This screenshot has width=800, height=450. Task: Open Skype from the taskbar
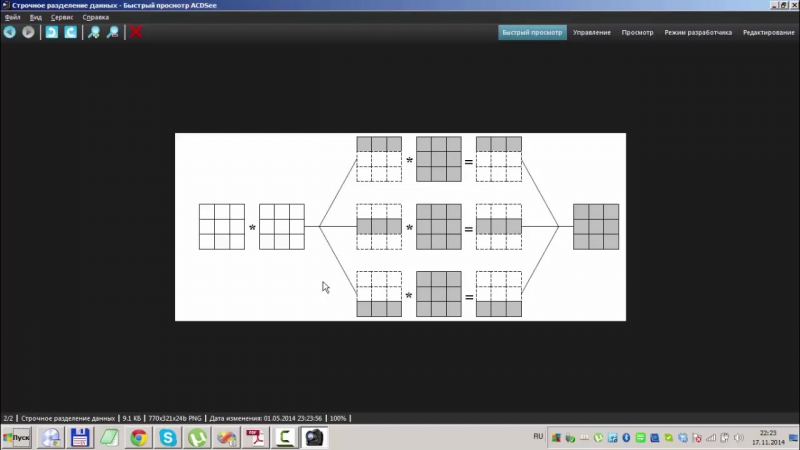coord(168,438)
